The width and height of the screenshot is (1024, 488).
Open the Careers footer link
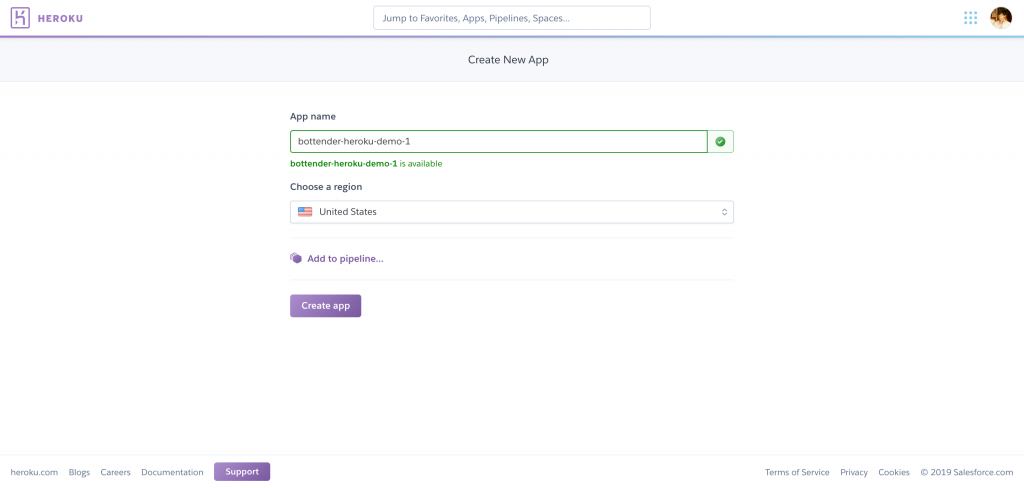click(x=116, y=472)
